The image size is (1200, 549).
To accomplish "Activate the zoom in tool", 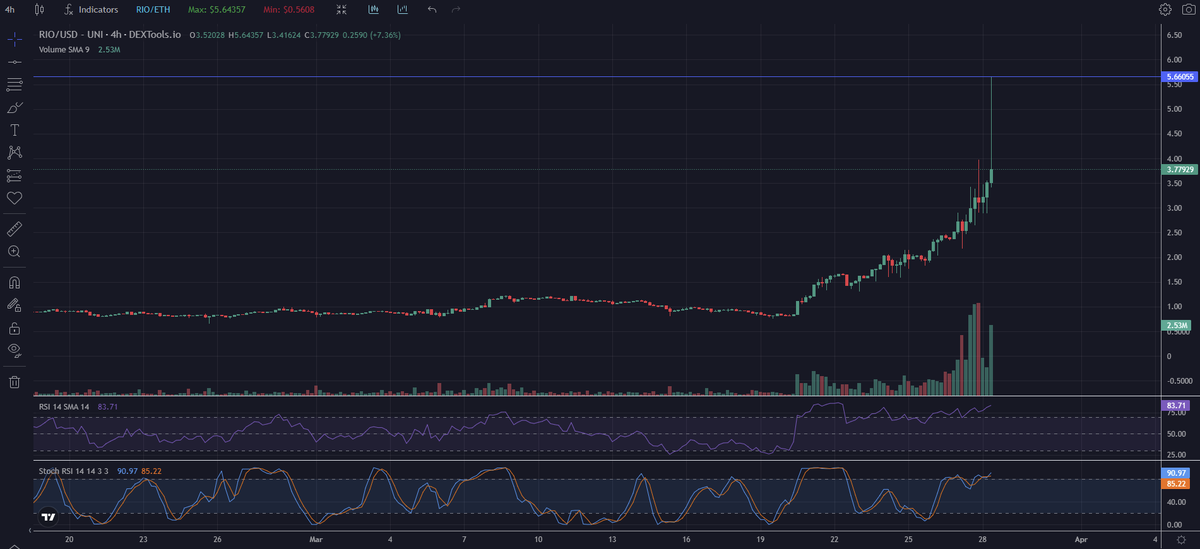I will pos(14,252).
